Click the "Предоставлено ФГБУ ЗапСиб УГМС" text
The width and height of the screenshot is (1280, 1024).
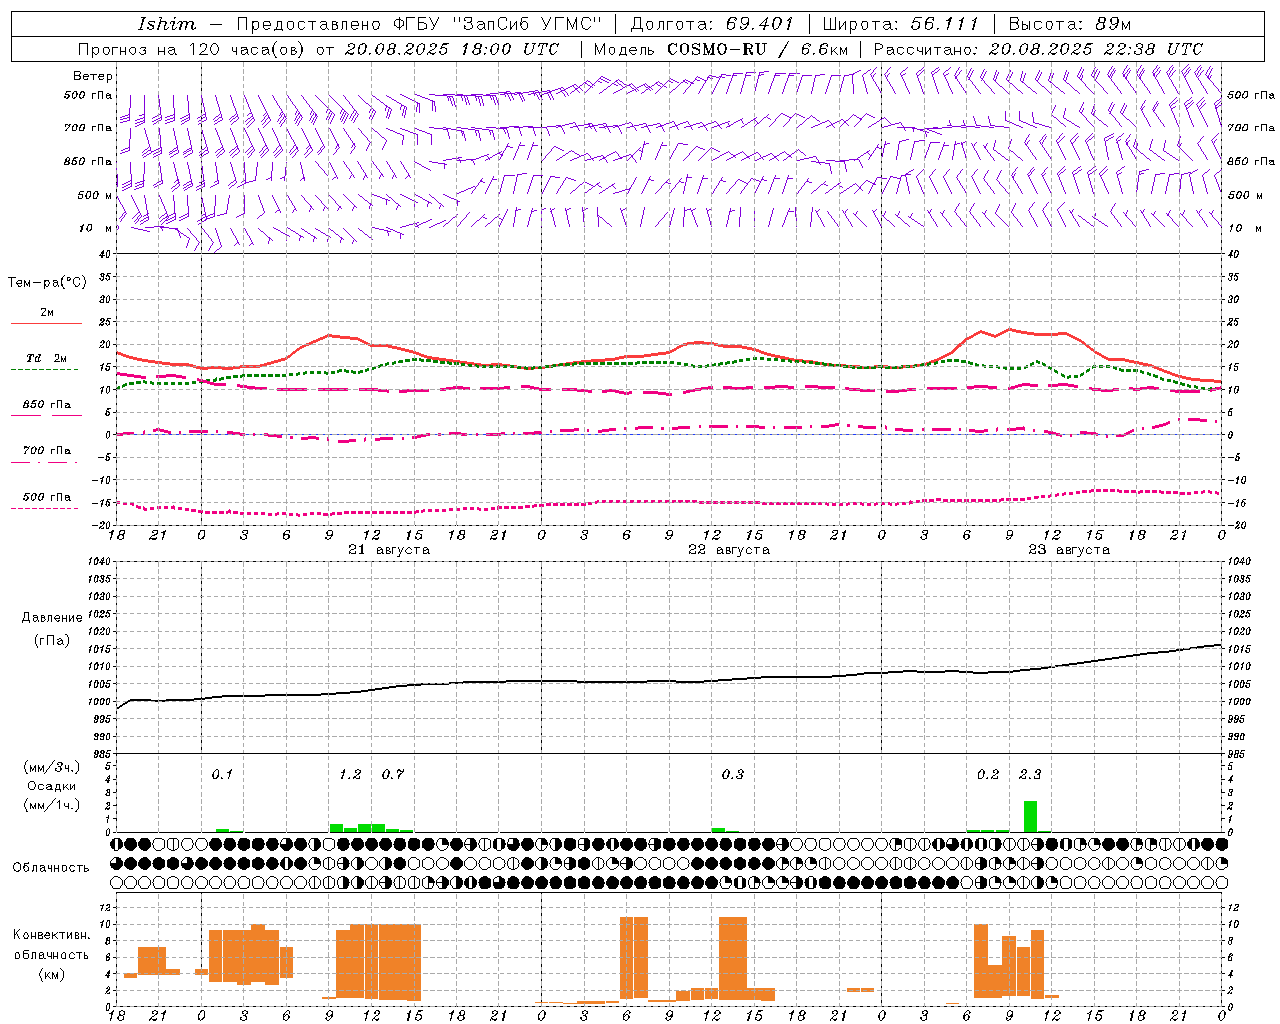click(x=418, y=24)
